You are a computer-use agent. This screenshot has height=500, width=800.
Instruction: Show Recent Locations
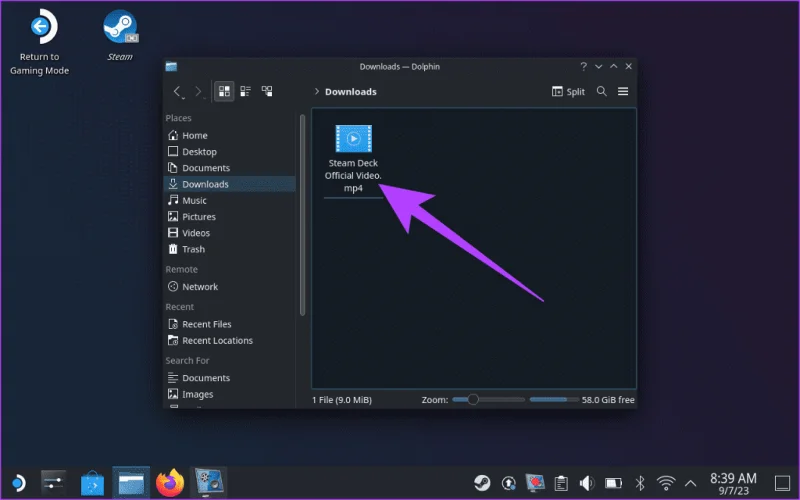click(230, 340)
